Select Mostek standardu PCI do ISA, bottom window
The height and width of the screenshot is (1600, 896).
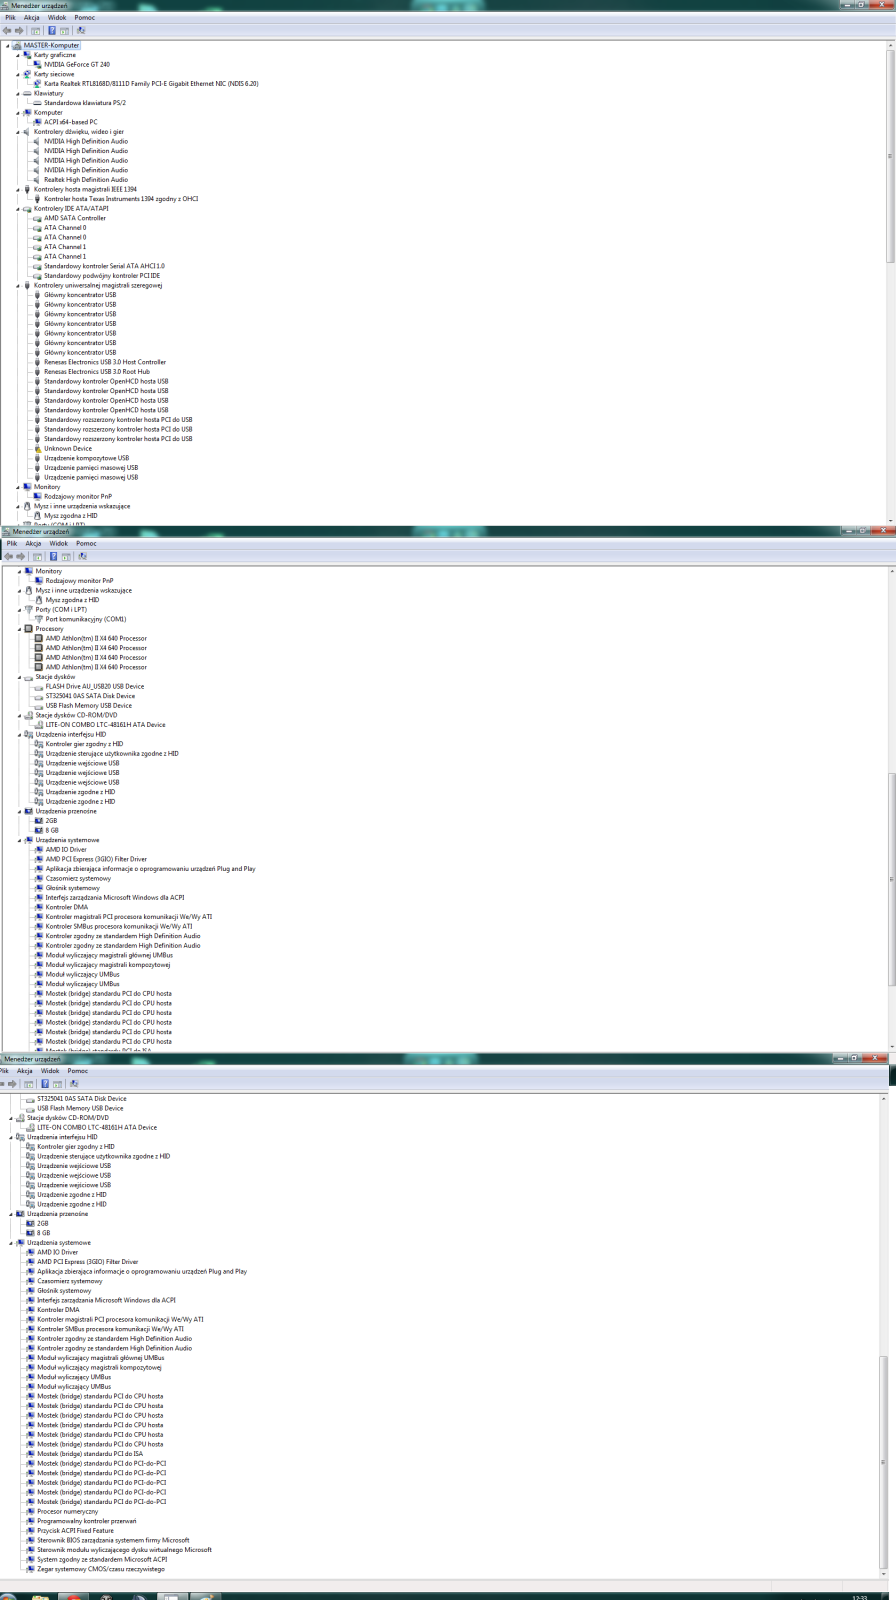pos(90,1454)
